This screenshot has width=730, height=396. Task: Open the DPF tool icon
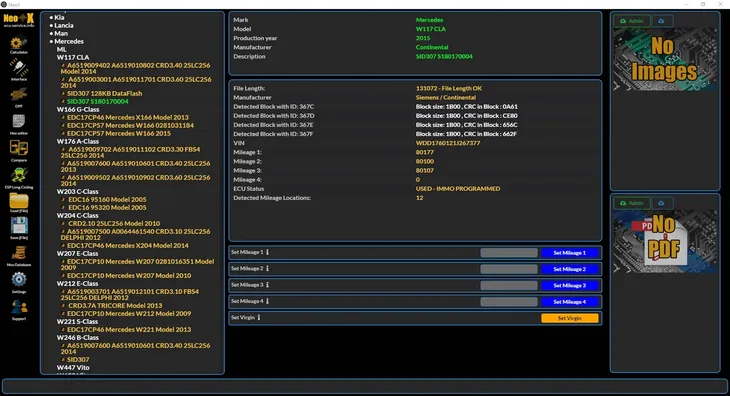coord(19,95)
